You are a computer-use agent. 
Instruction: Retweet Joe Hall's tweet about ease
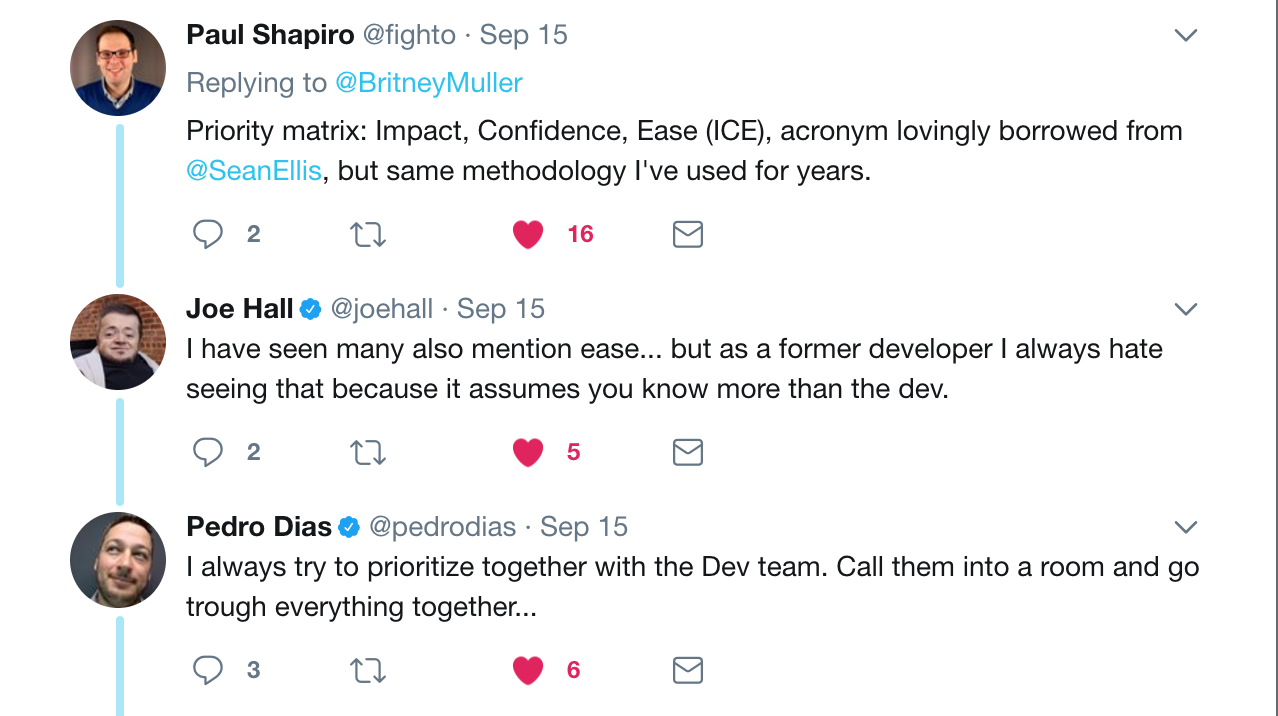click(368, 452)
